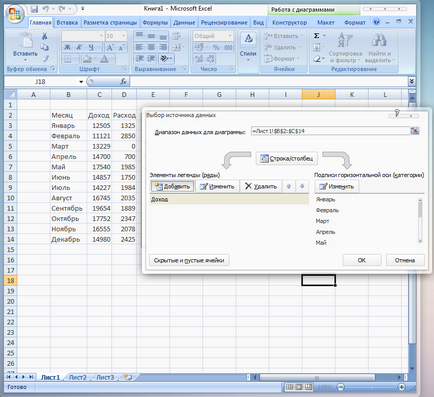Confirm the dialog with ОК

click(362, 260)
